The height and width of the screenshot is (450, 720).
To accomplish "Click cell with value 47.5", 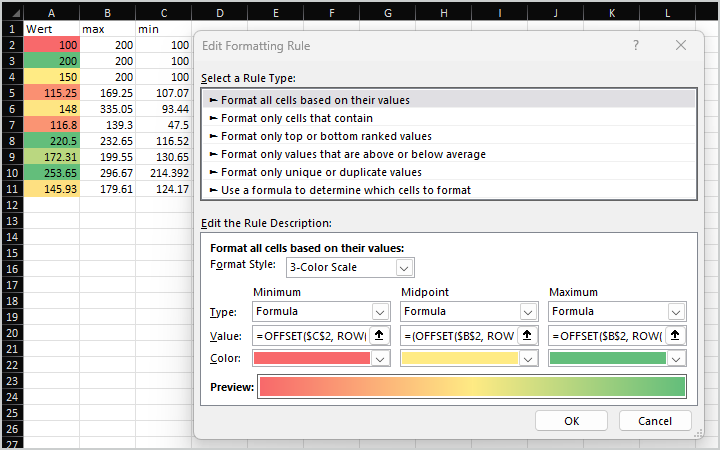I will click(x=163, y=125).
